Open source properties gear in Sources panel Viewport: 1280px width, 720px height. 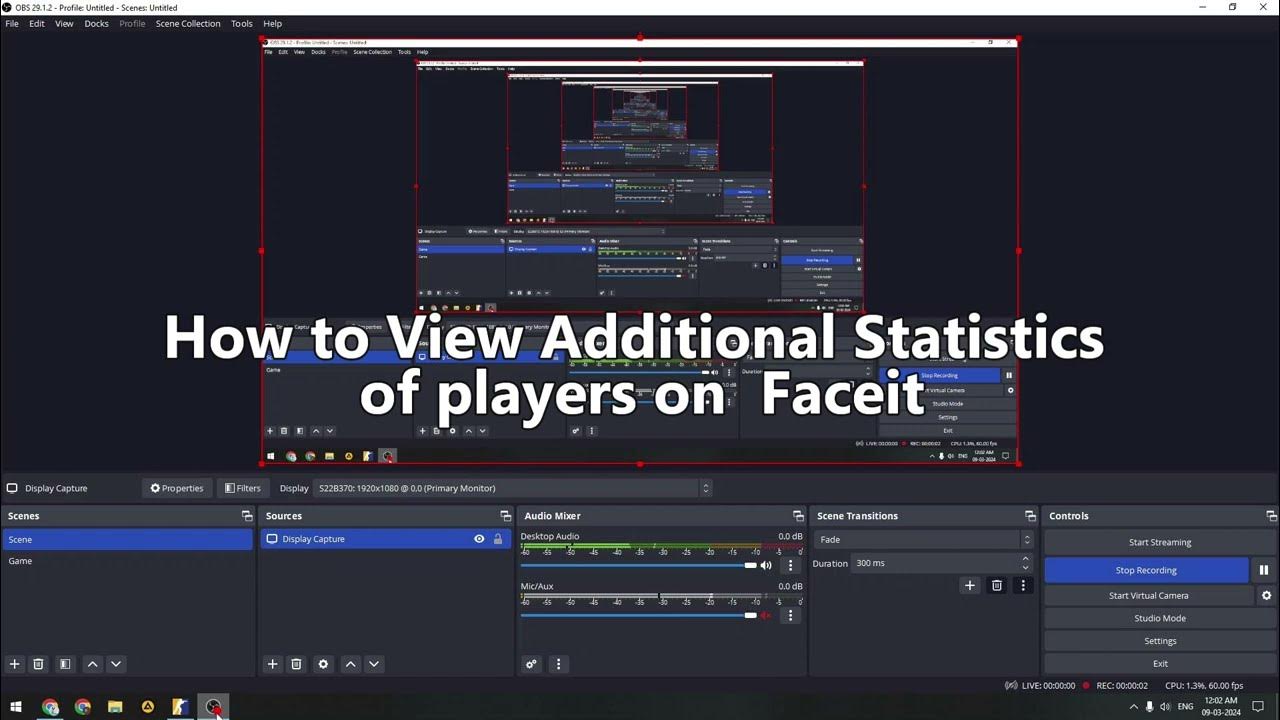[323, 664]
